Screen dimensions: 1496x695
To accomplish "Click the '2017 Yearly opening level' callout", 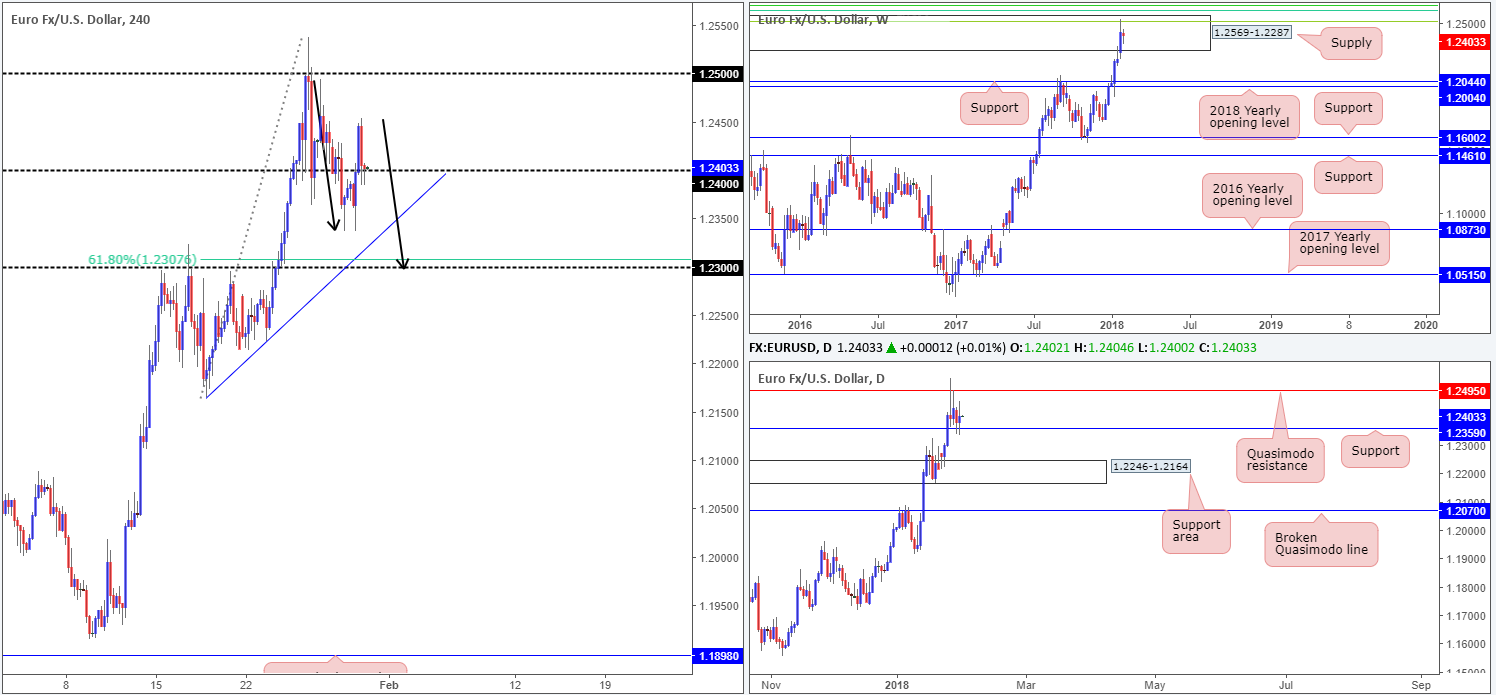I will coord(1341,243).
